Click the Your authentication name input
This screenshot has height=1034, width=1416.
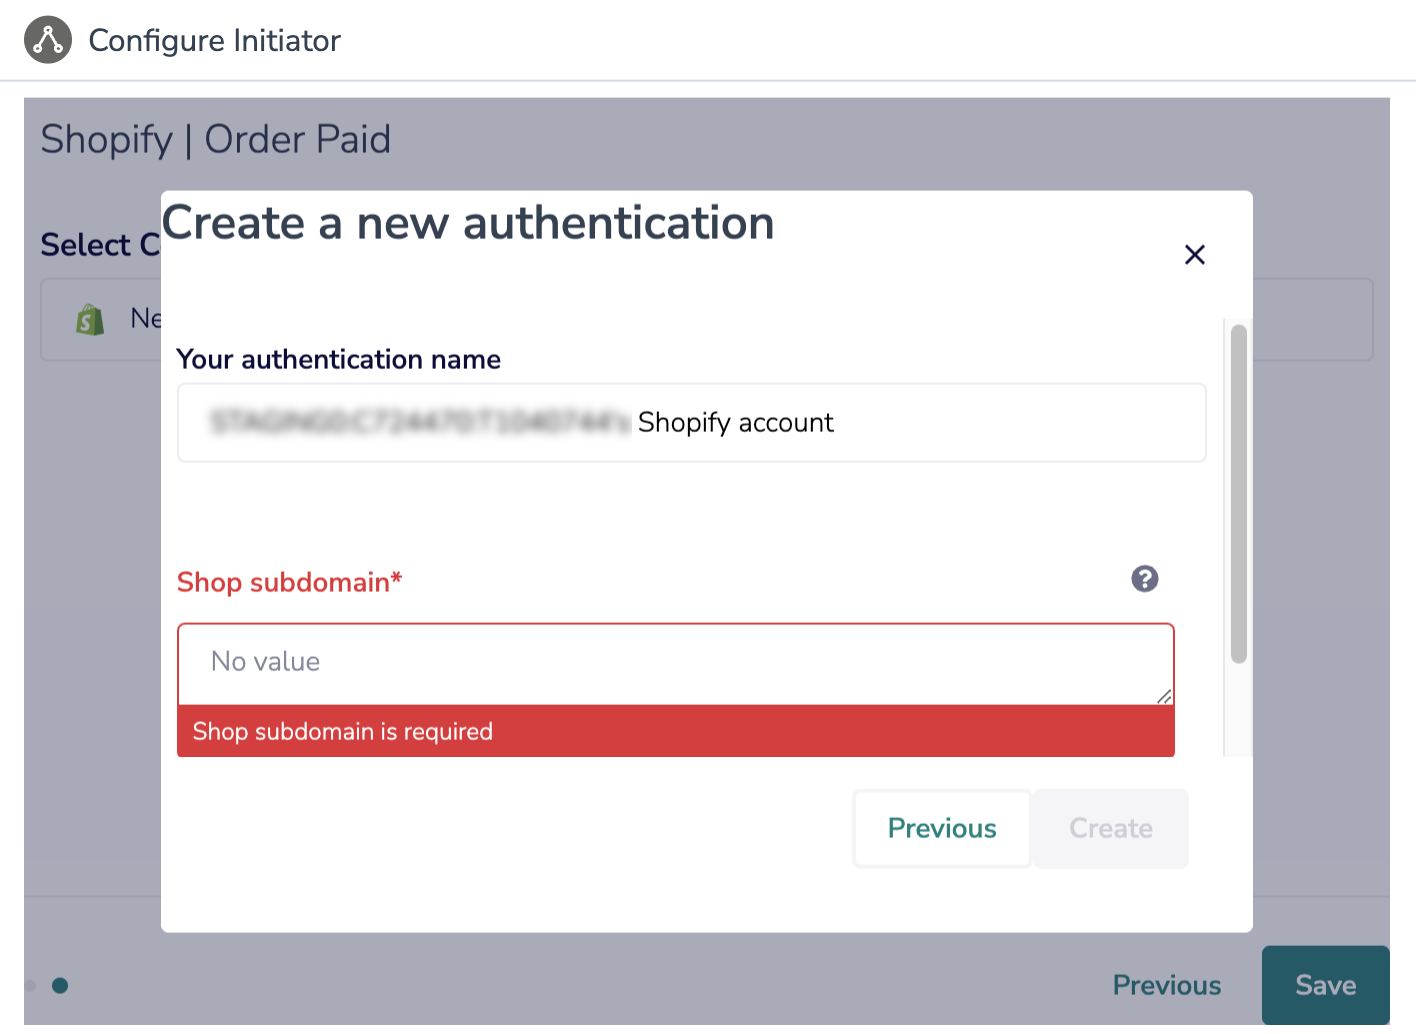coord(691,423)
